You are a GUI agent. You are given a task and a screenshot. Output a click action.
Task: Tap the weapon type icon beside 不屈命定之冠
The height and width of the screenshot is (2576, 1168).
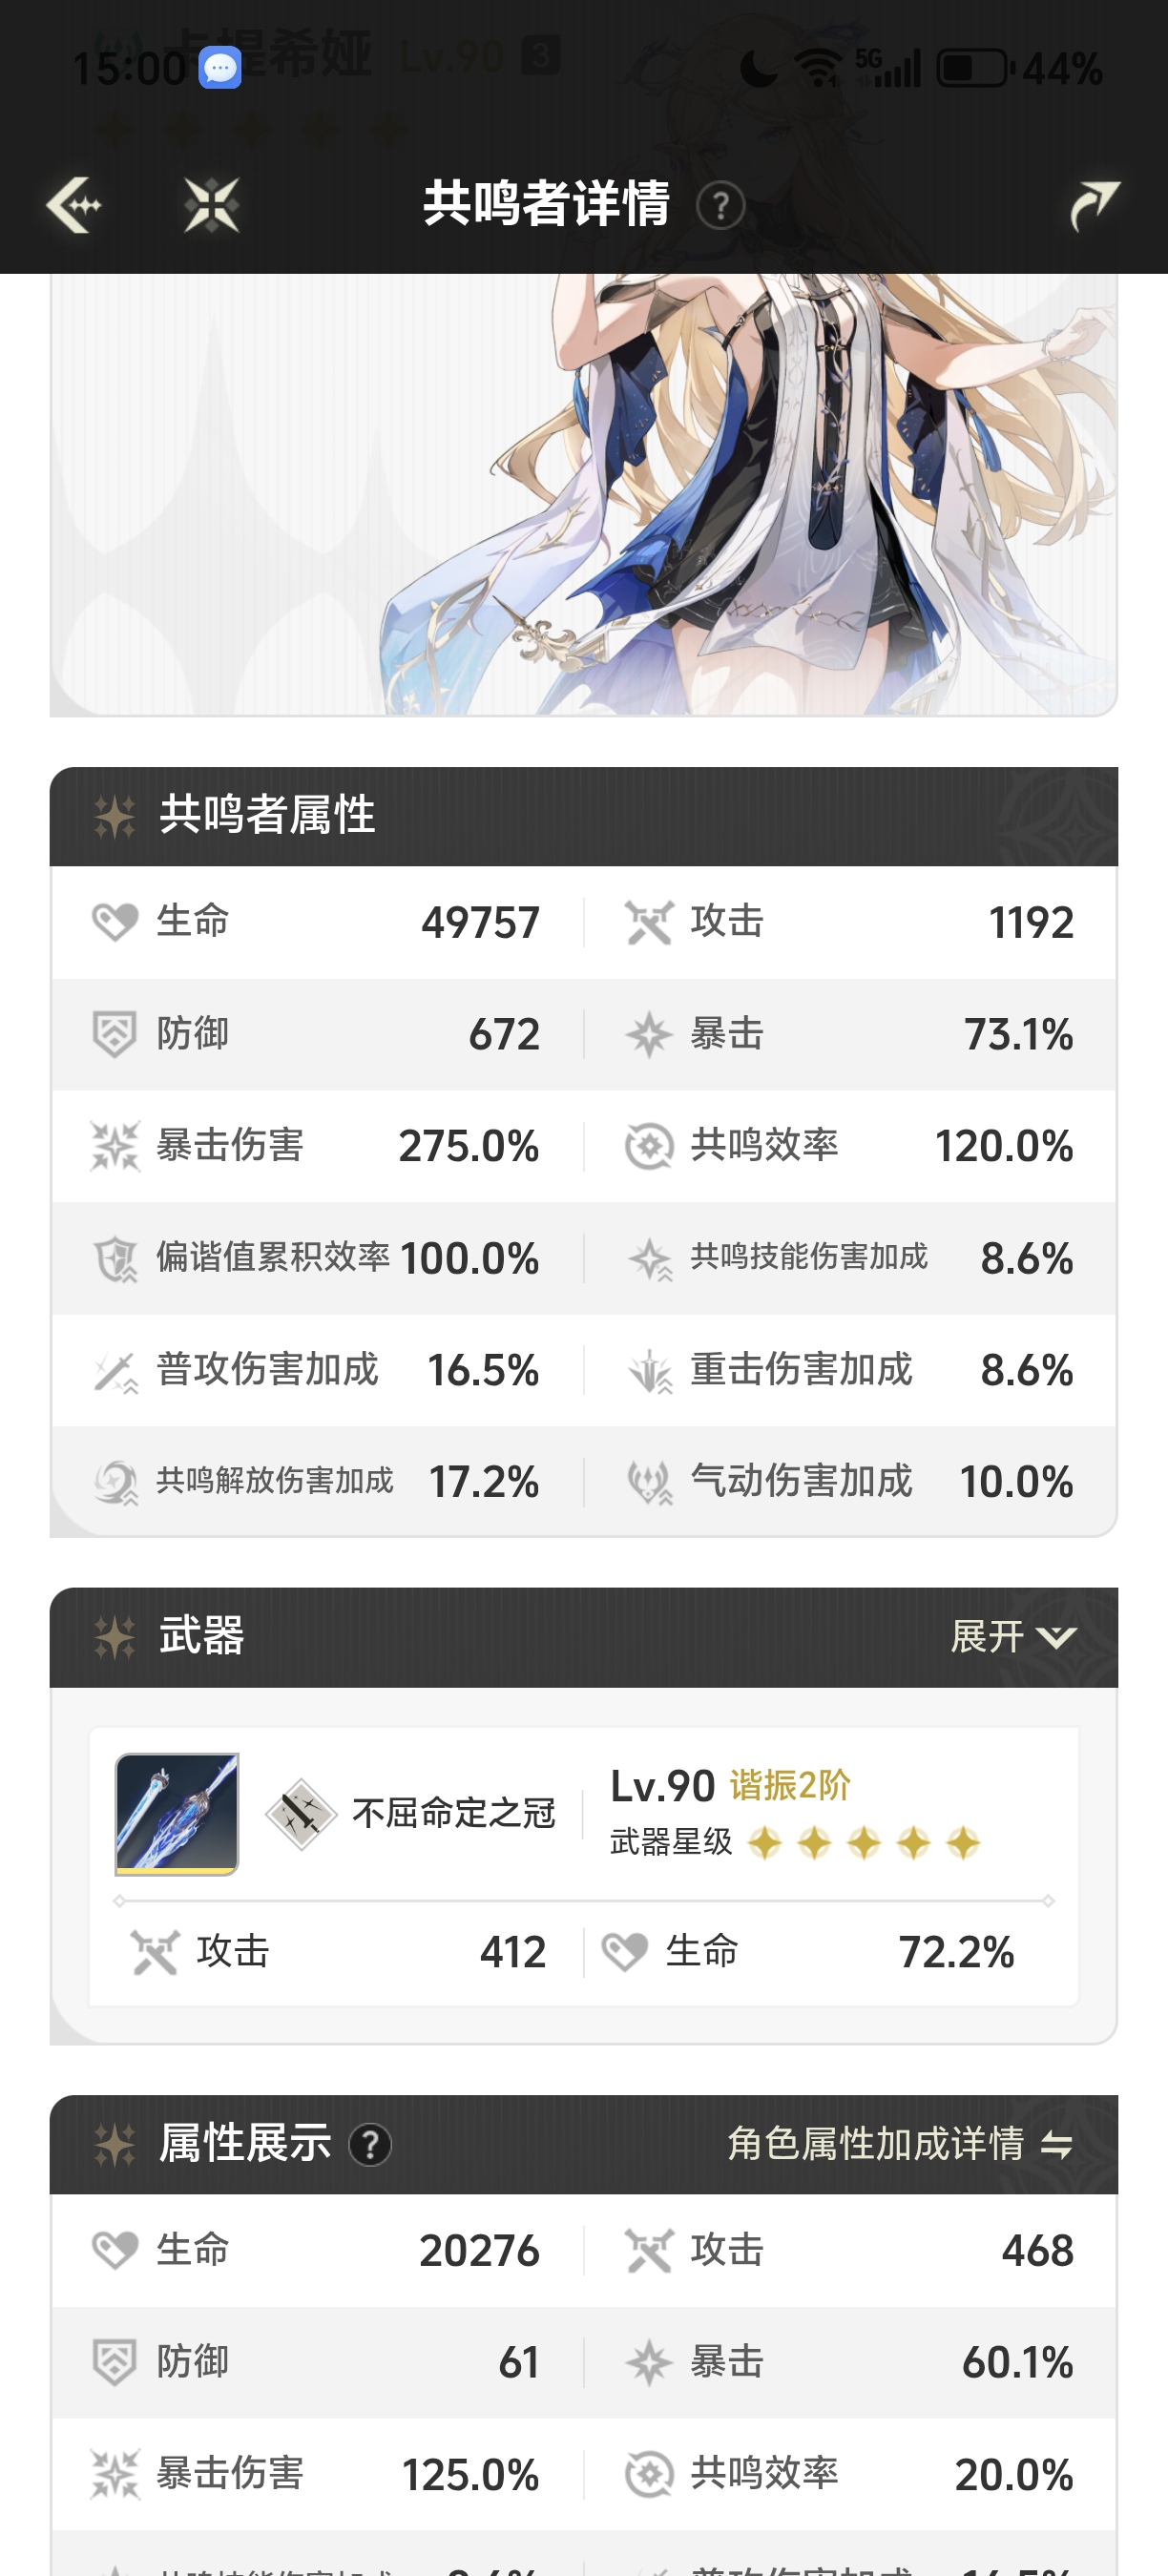(300, 1814)
